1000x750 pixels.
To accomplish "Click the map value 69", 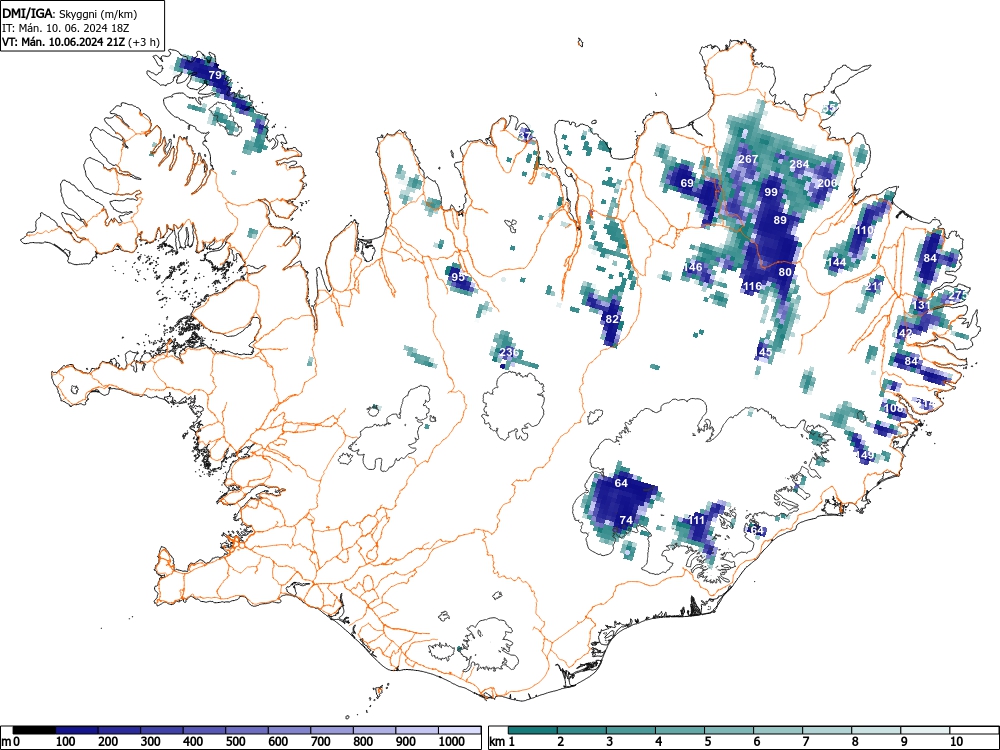I will coord(687,183).
